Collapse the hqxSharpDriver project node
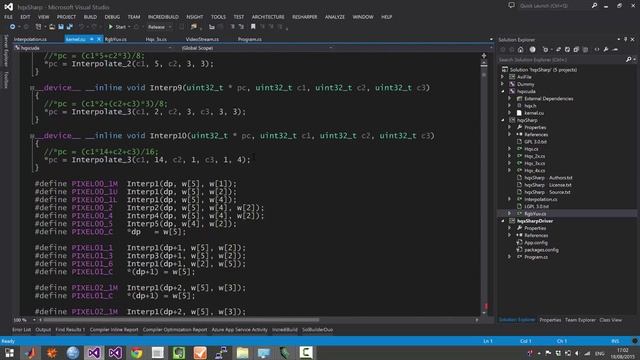The width and height of the screenshot is (640, 360). pyautogui.click(x=503, y=221)
